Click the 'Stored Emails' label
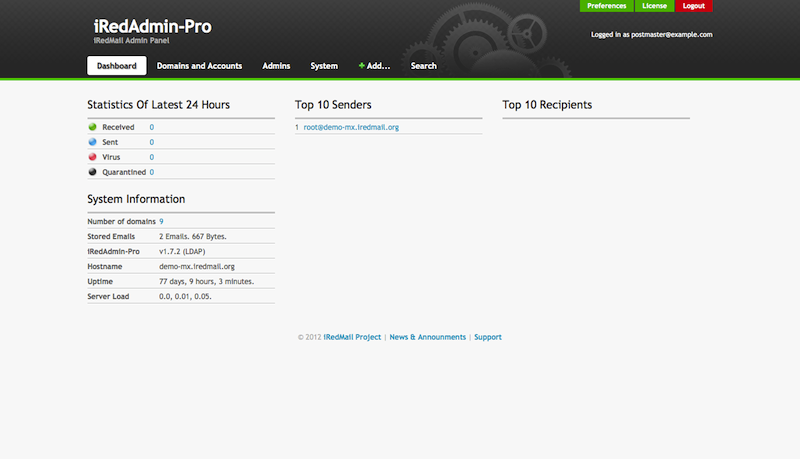 111,237
